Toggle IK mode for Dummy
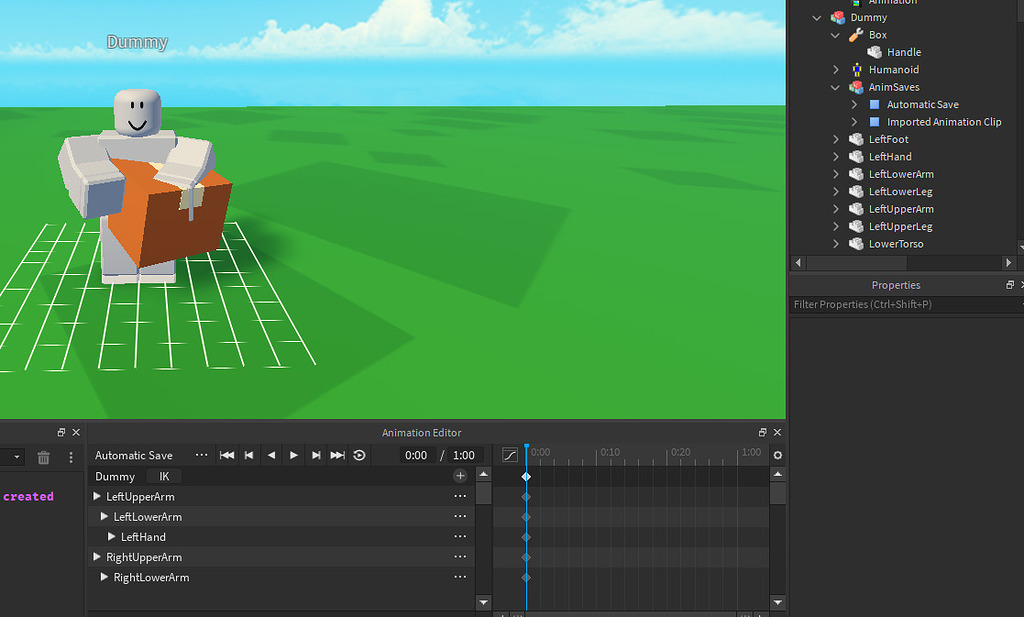Screen dimensions: 1024x617 163,476
